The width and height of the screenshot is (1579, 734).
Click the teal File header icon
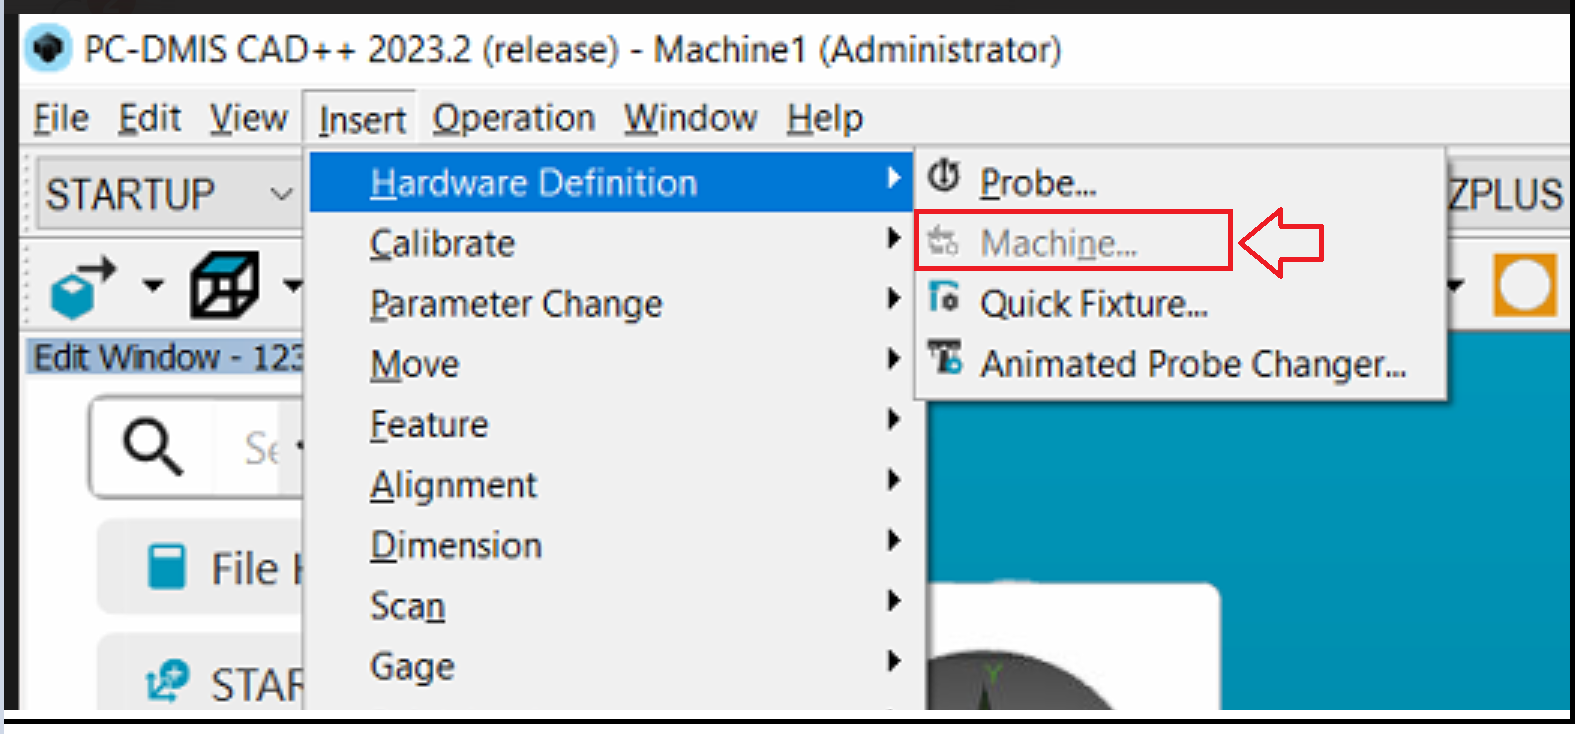point(167,566)
